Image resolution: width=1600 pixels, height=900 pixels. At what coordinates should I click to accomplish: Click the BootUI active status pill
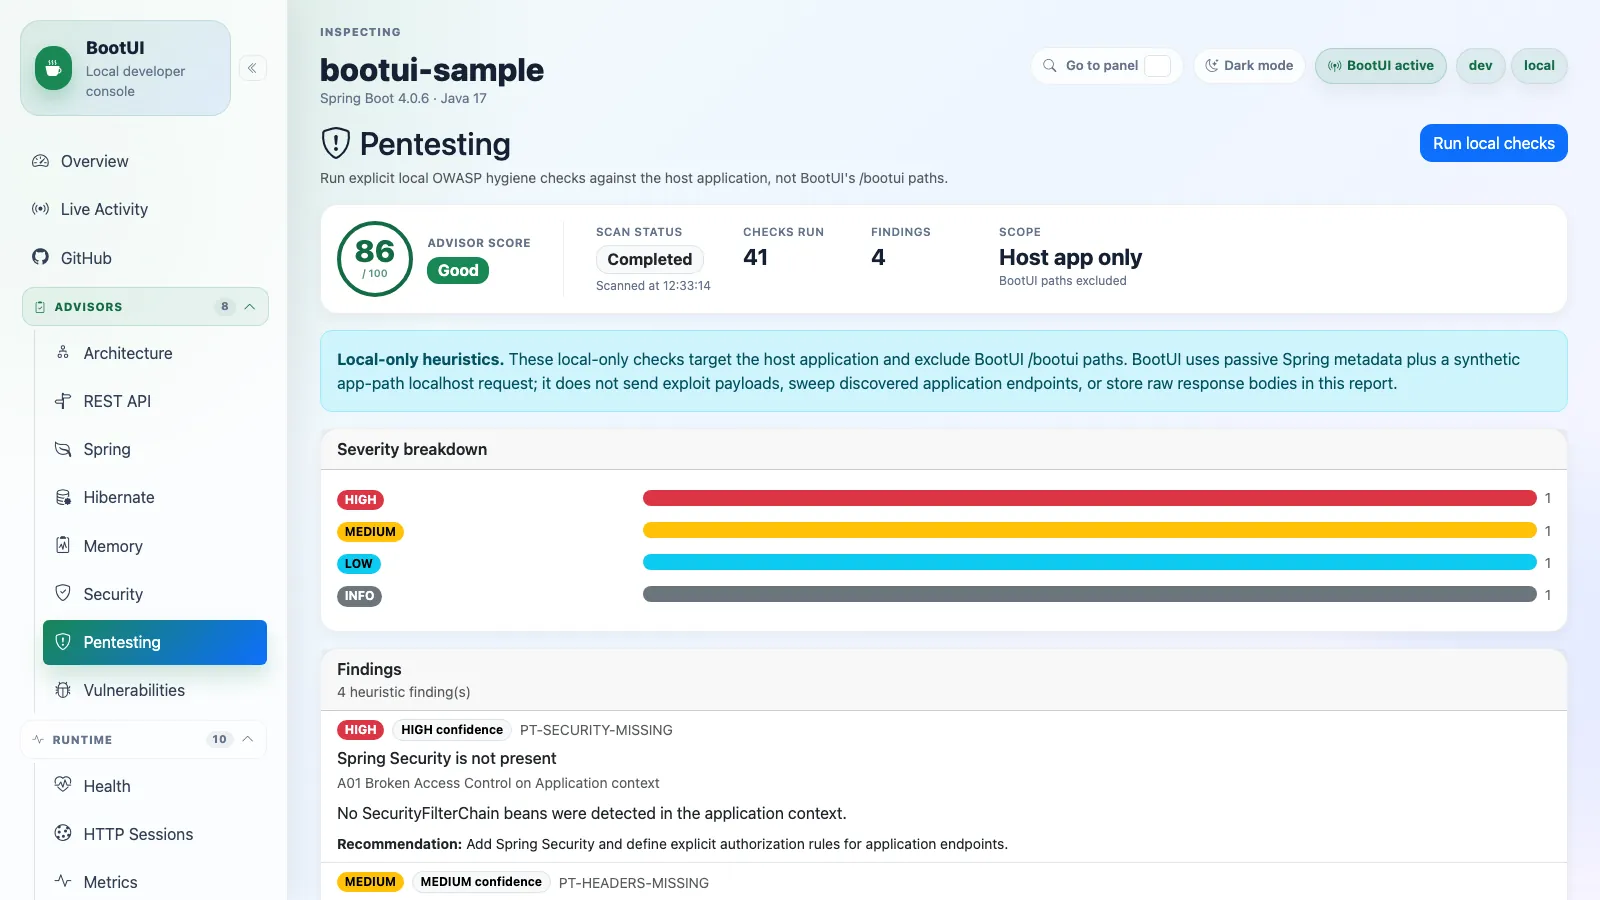pyautogui.click(x=1381, y=66)
